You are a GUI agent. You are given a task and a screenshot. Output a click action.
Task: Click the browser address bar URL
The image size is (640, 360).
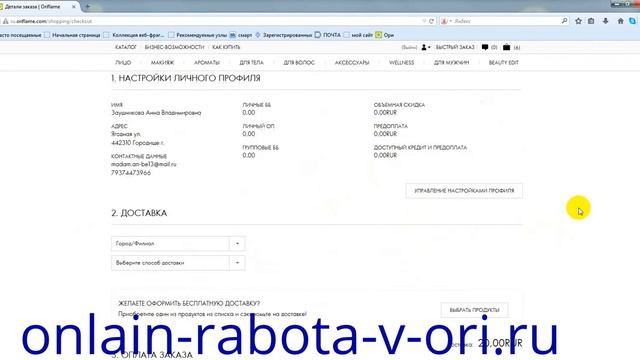tap(51, 21)
